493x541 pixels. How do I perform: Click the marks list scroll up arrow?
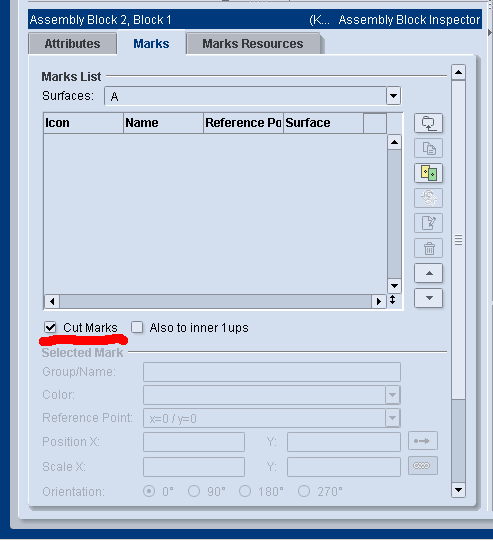click(394, 142)
